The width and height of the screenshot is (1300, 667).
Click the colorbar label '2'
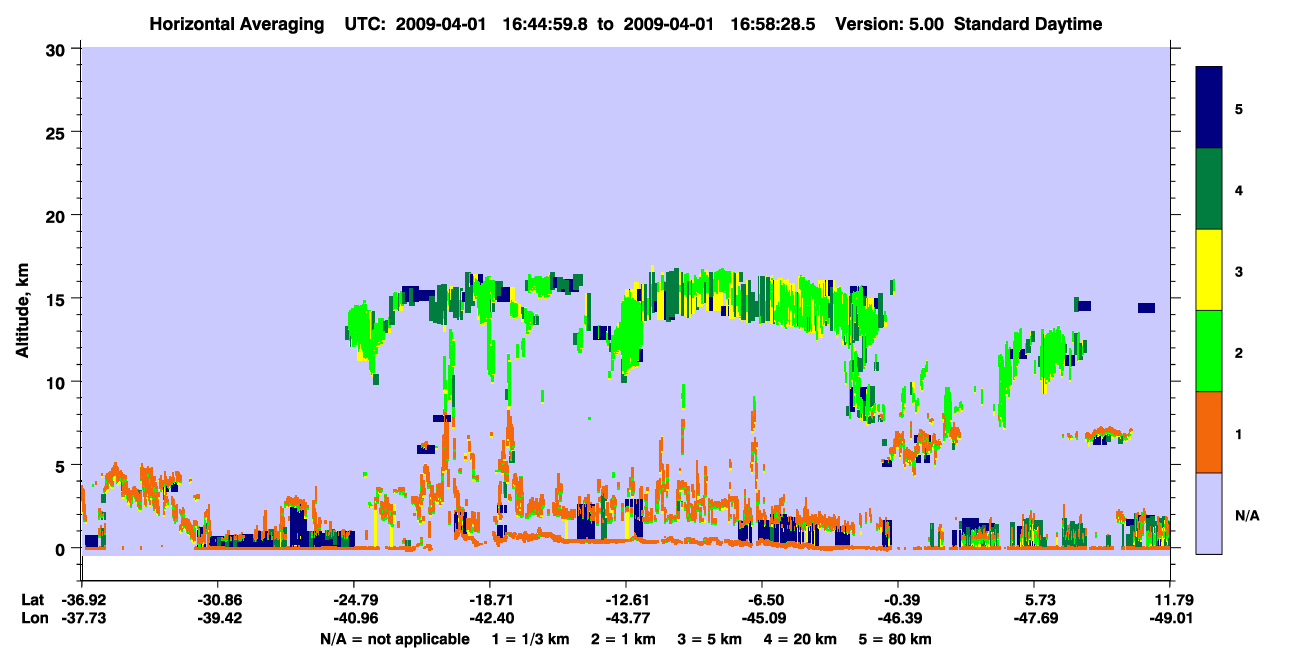[1239, 352]
